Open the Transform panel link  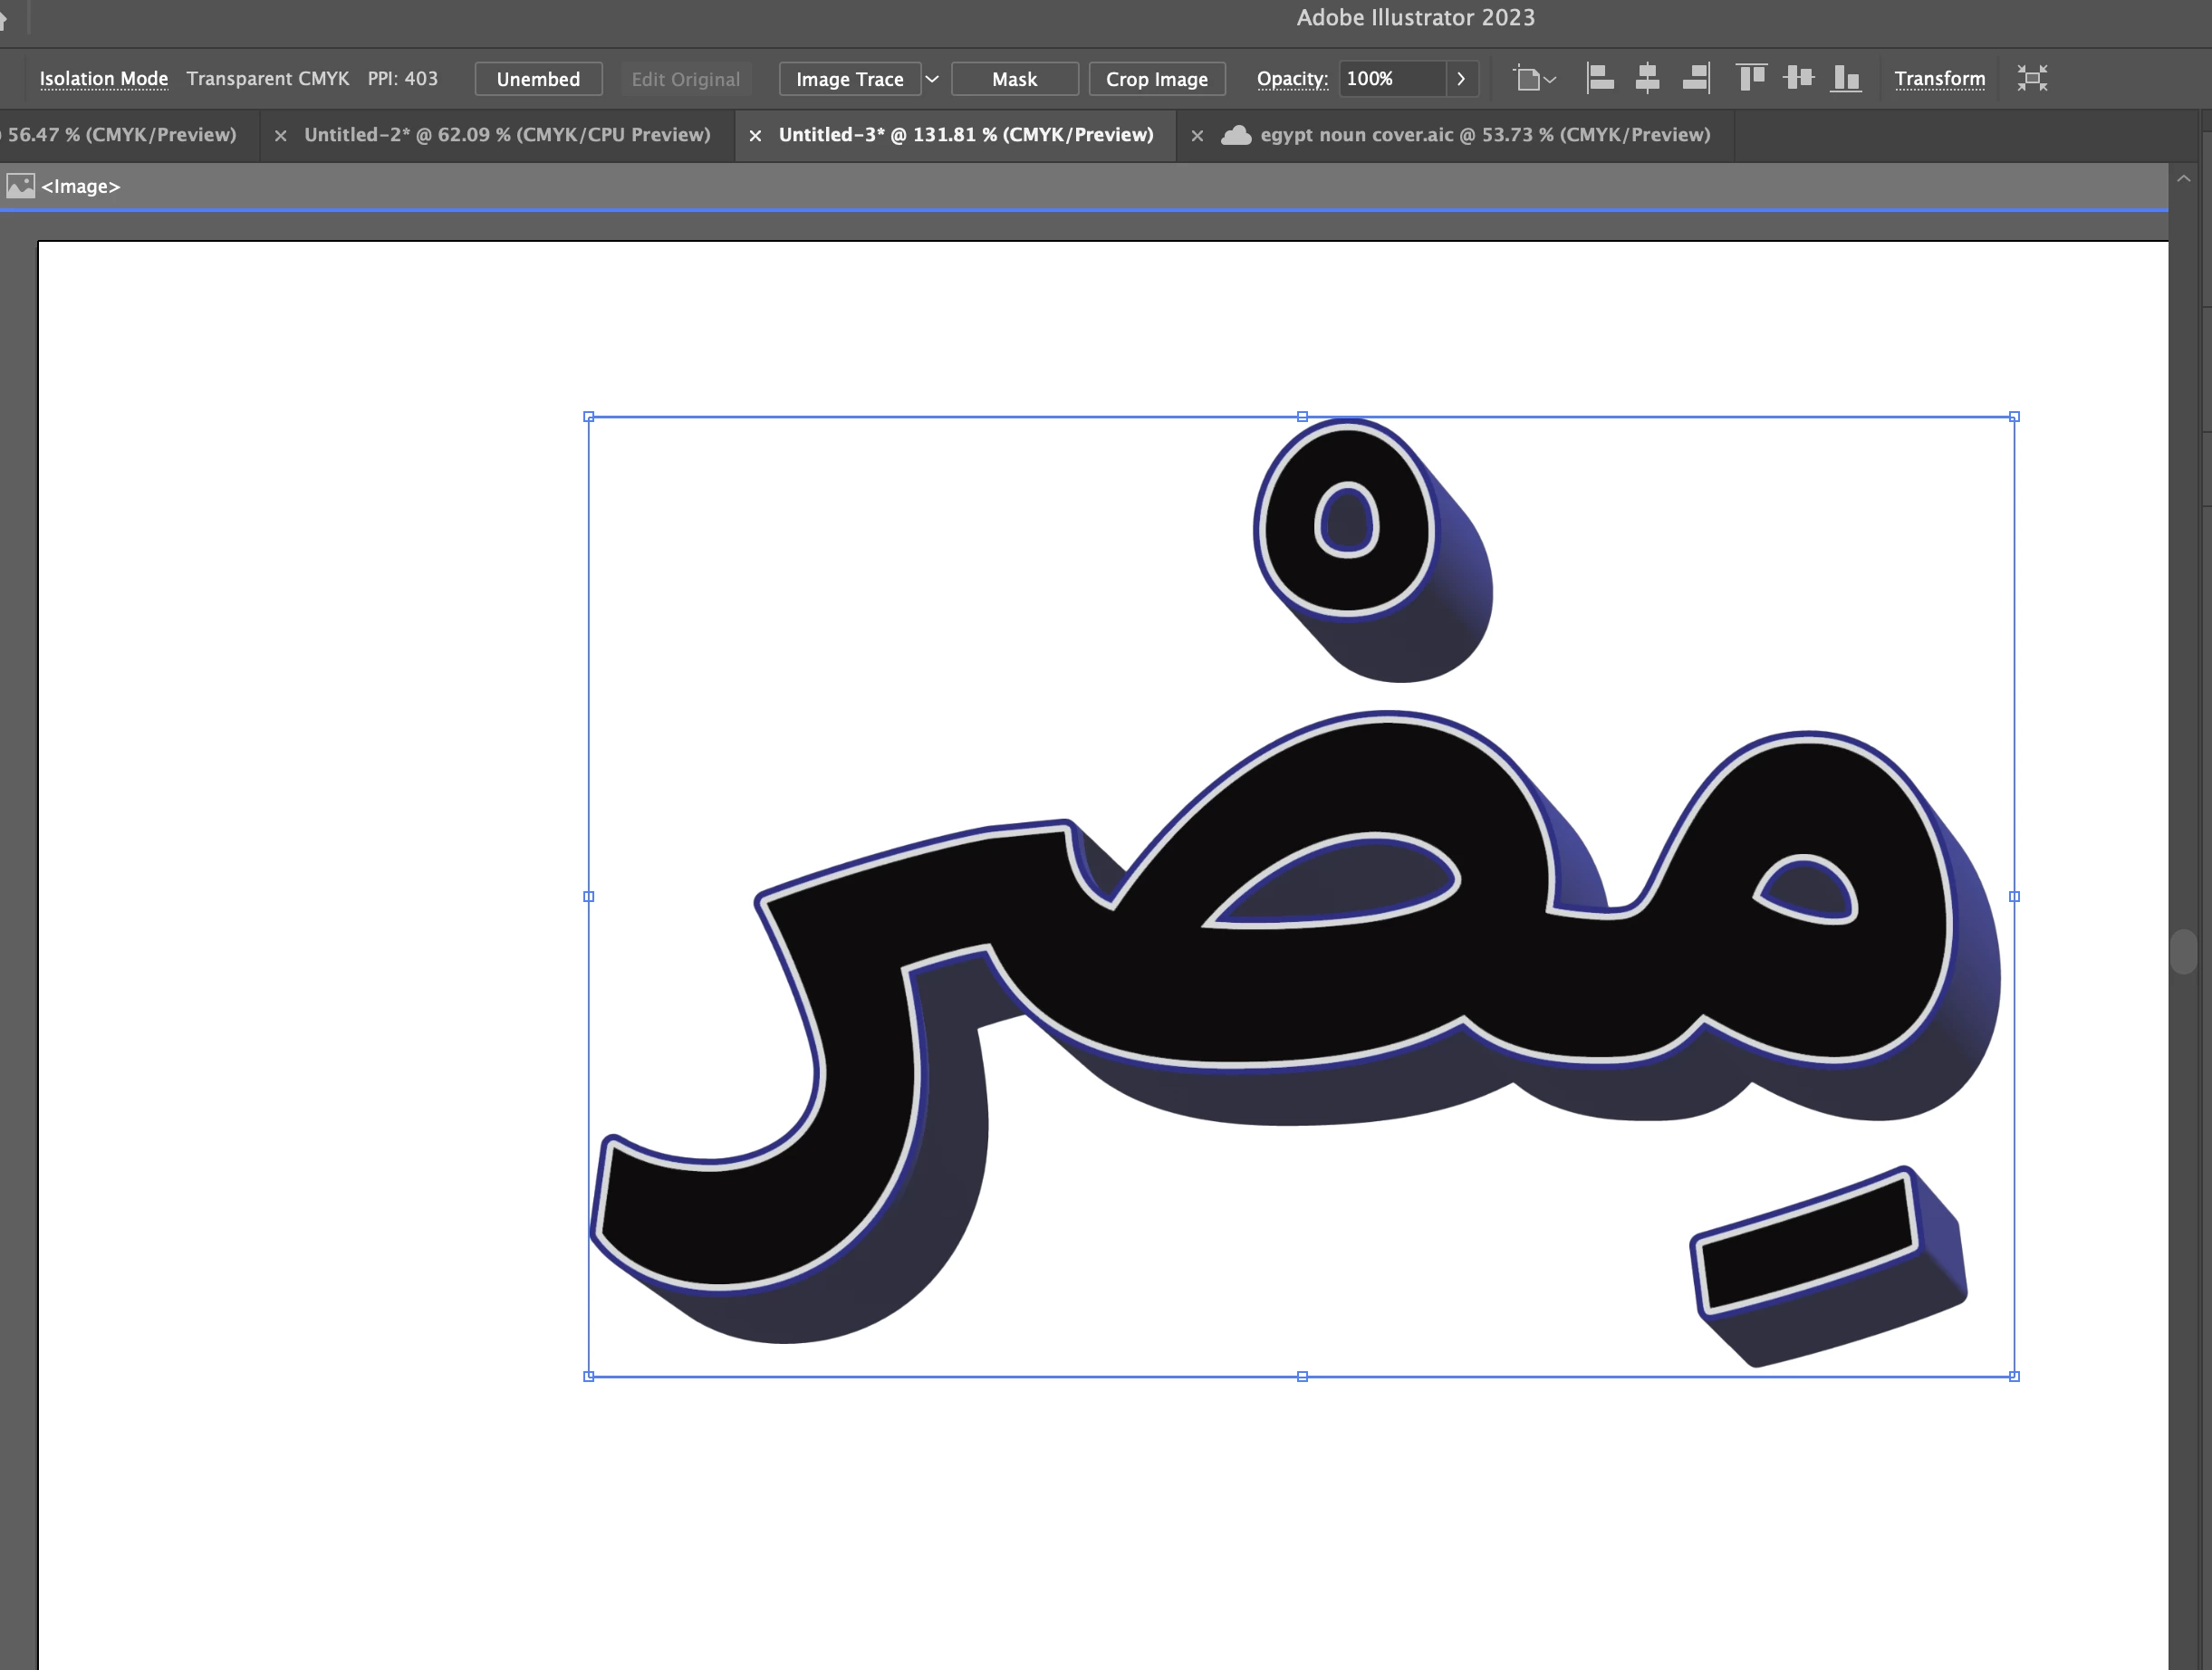(x=1939, y=79)
